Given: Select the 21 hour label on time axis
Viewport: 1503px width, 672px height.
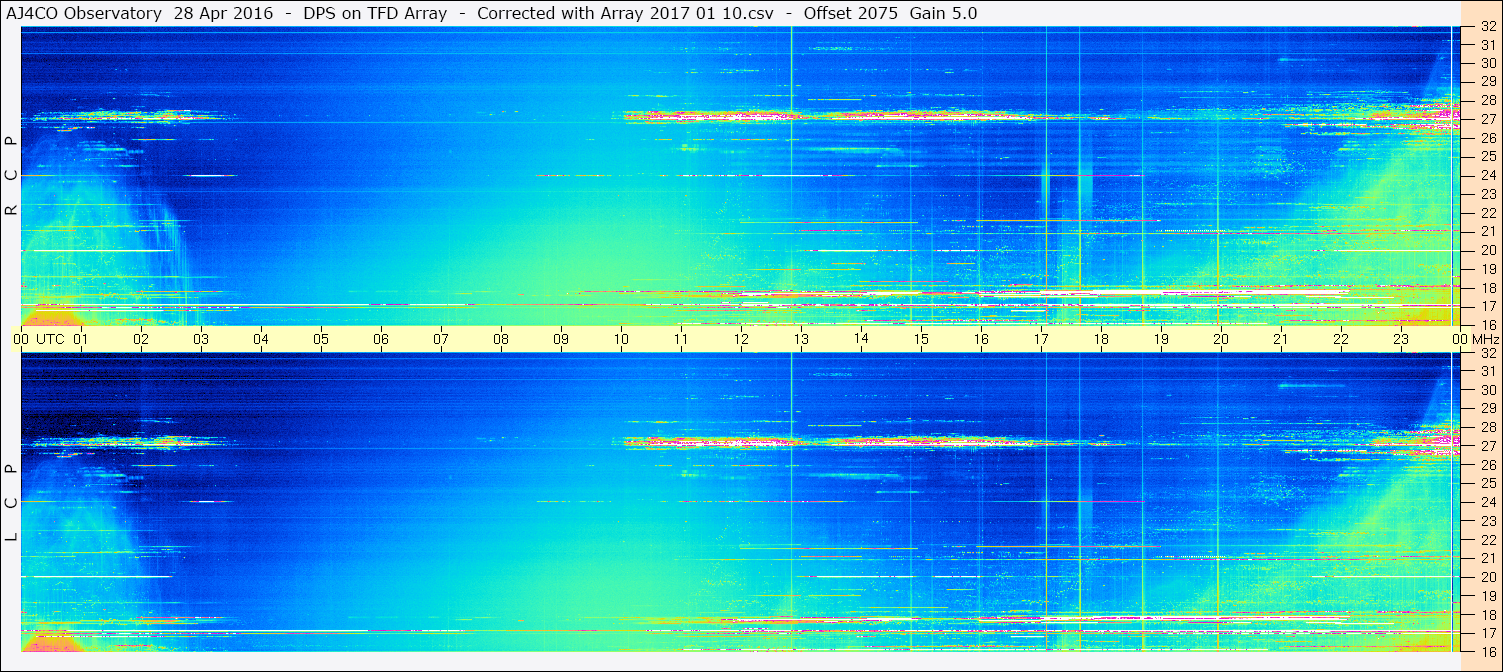Looking at the screenshot, I should point(1280,339).
